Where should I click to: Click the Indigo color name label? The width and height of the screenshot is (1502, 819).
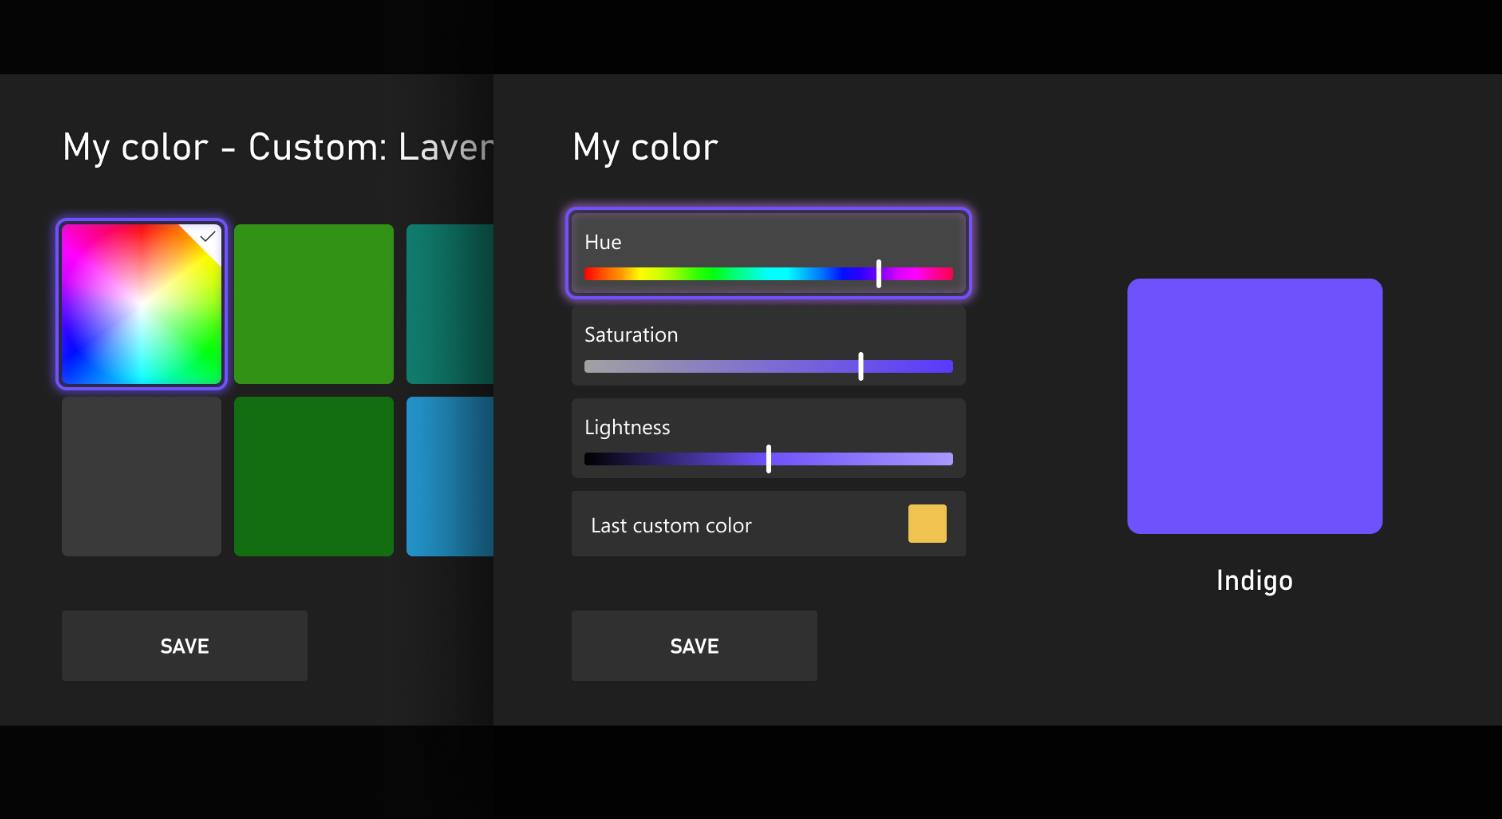[x=1254, y=581]
